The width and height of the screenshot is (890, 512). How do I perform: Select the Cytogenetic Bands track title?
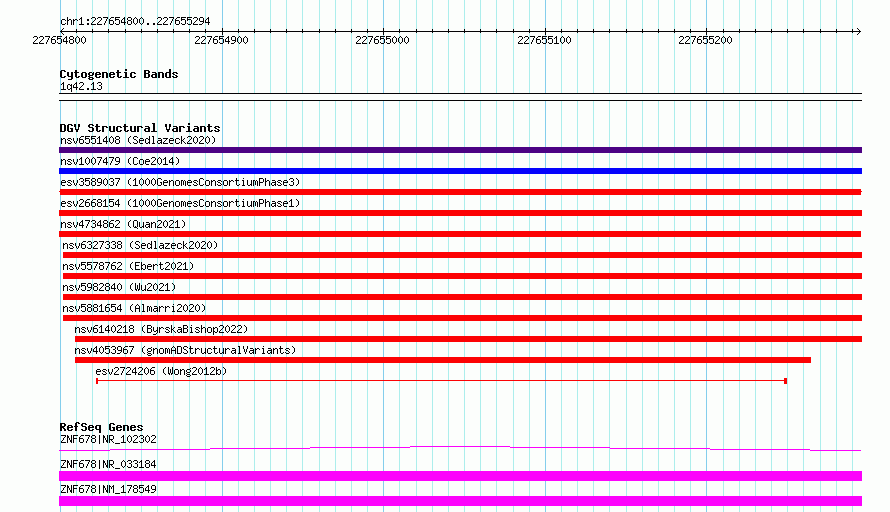119,74
